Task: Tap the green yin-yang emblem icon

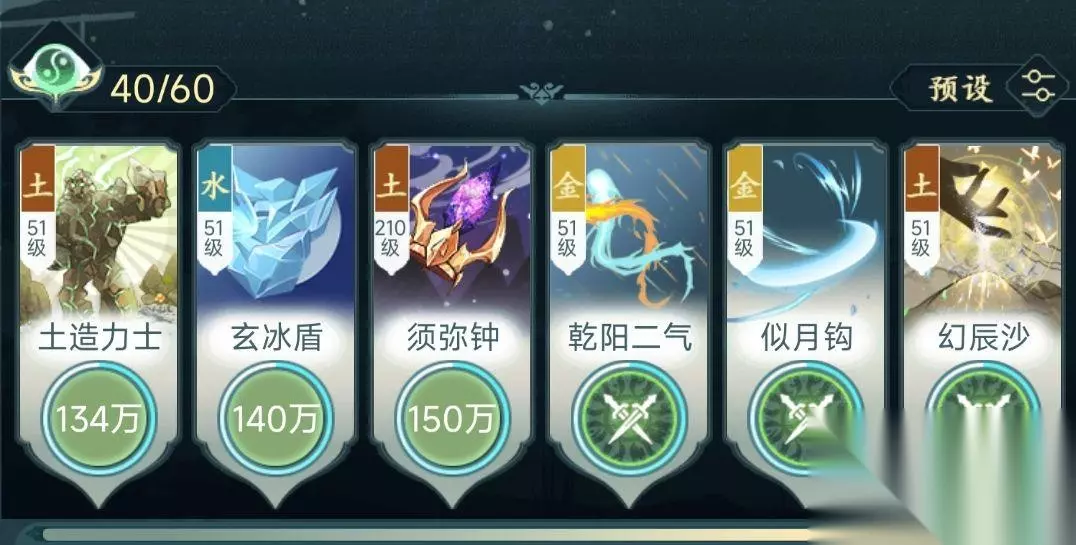Action: coord(55,67)
